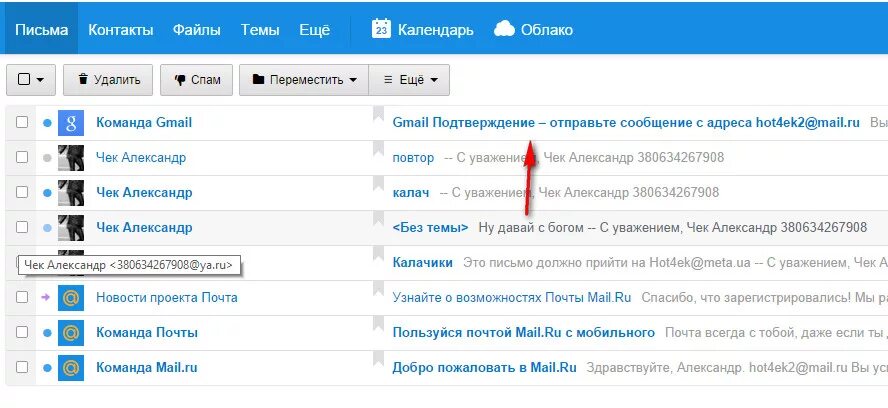Screen dimensions: 888x408
Task: Open Узнайте о возможностях Почты Mail.Ru message
Action: tap(512, 298)
